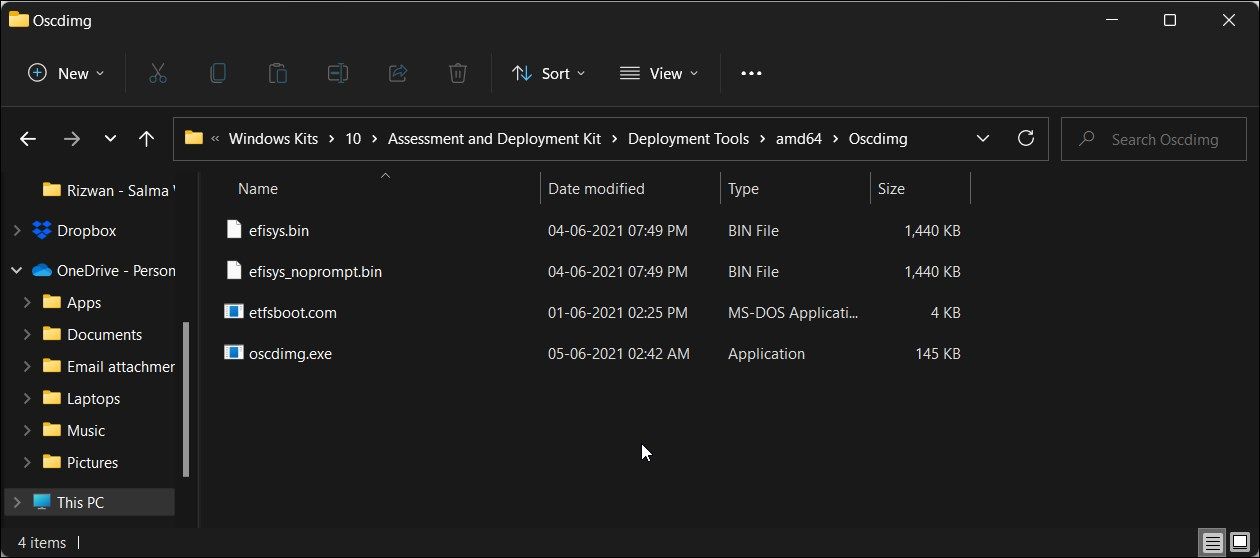This screenshot has height=558, width=1260.
Task: Go up one folder level arrow
Action: (x=146, y=139)
